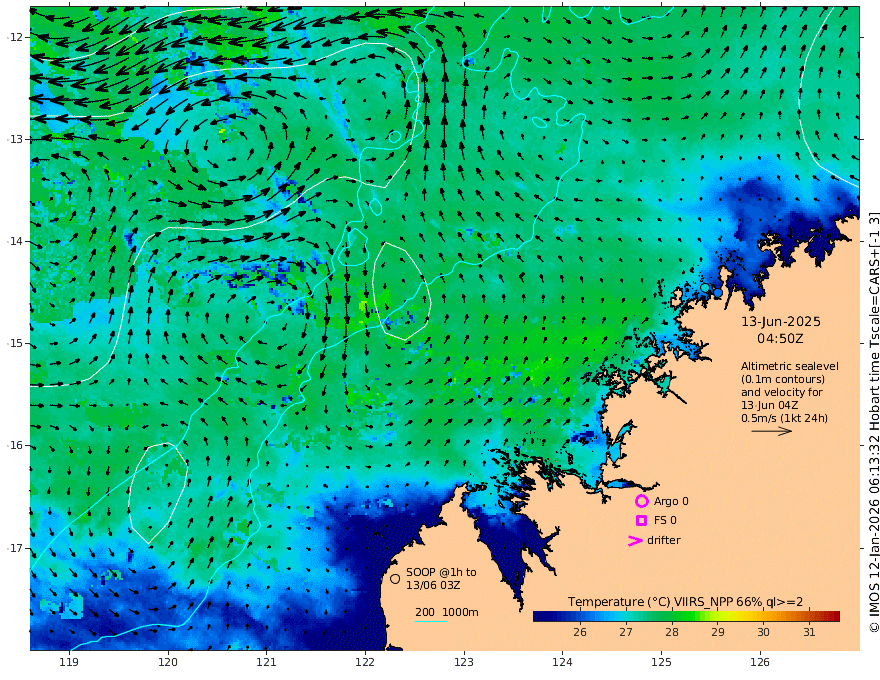Click the 29 tick on temperature scale
This screenshot has height=680, width=880.
tap(717, 632)
